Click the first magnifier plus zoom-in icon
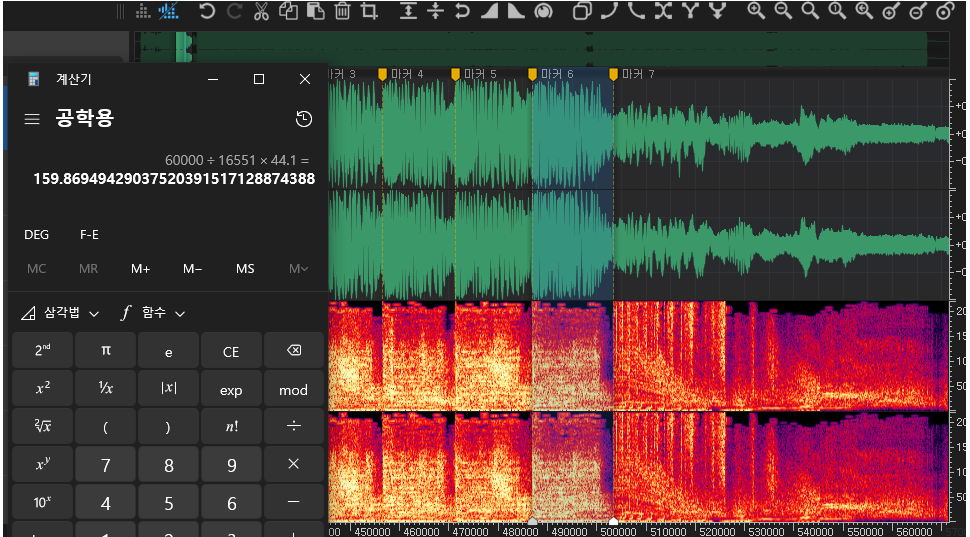 click(x=756, y=11)
